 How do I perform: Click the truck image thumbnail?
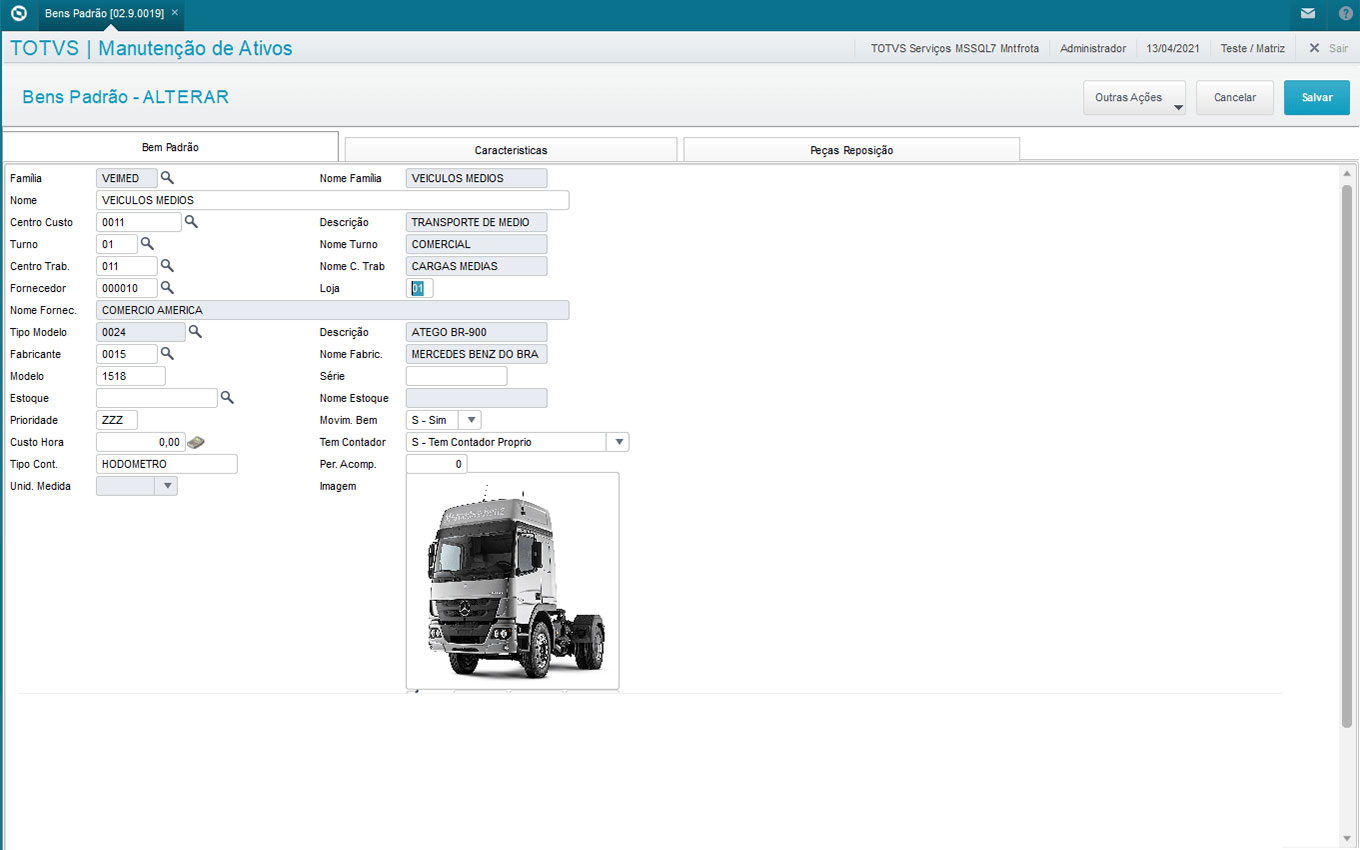(512, 581)
